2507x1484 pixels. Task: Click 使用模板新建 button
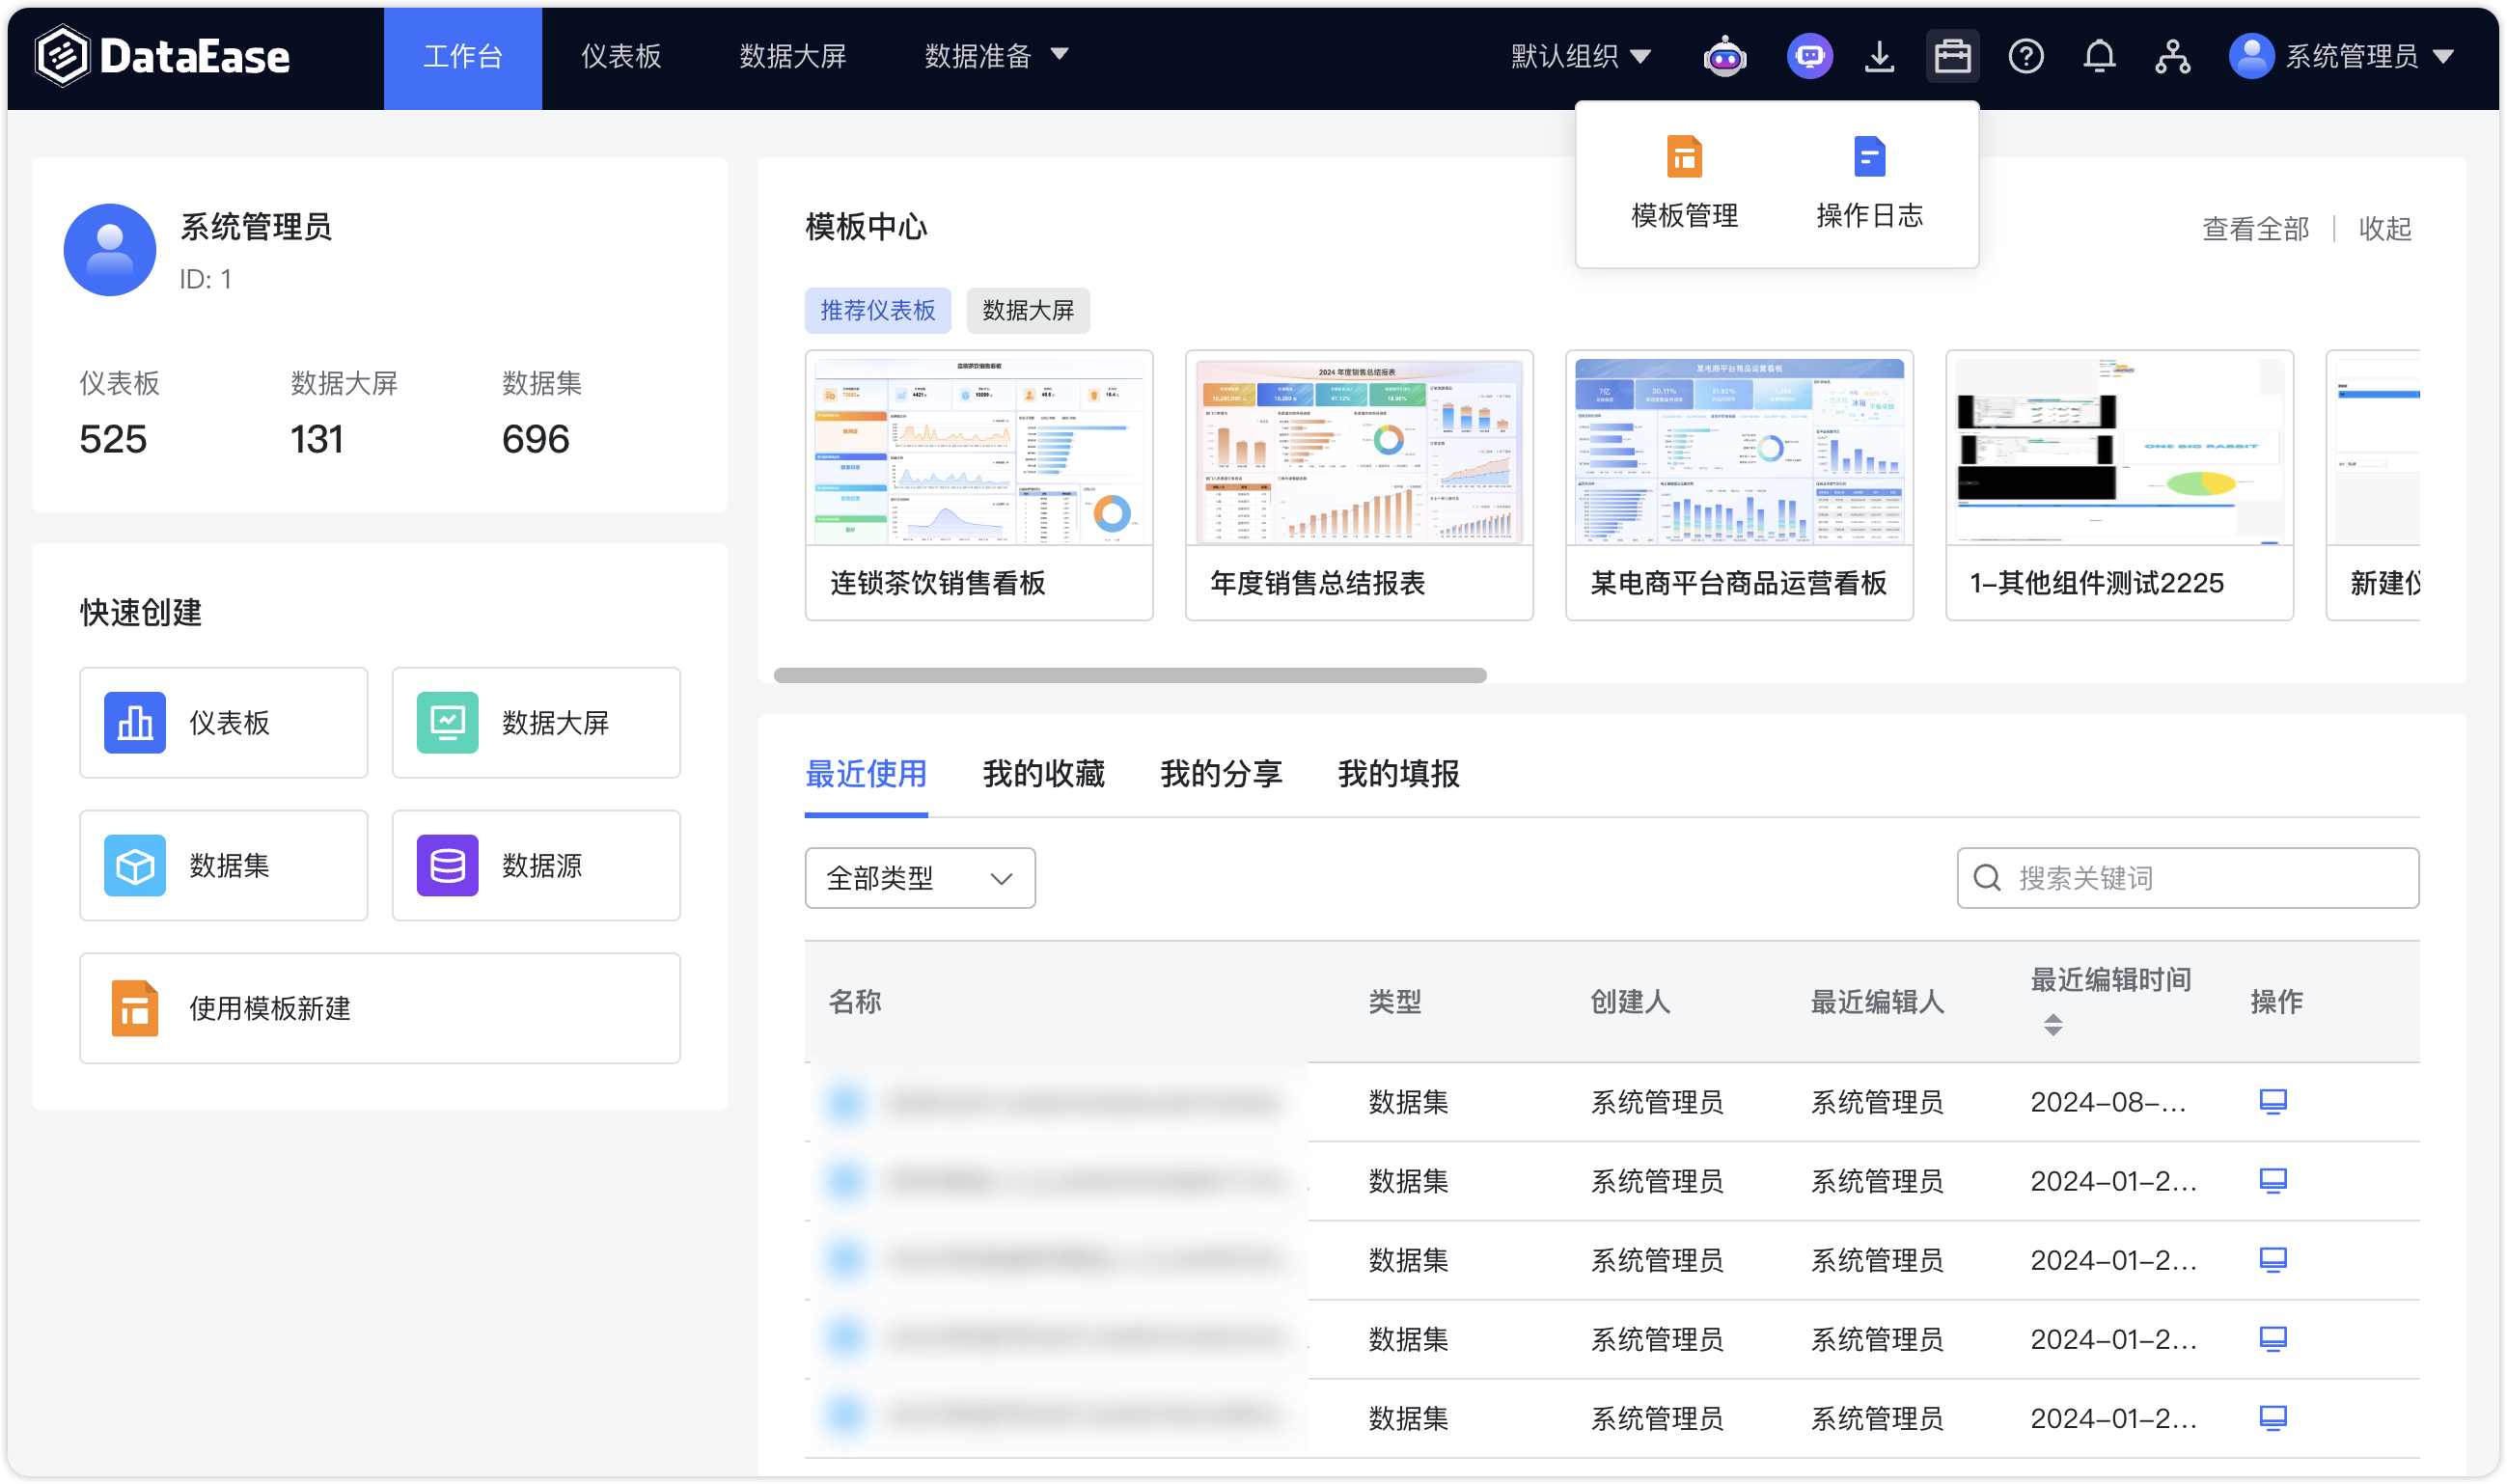(380, 1007)
